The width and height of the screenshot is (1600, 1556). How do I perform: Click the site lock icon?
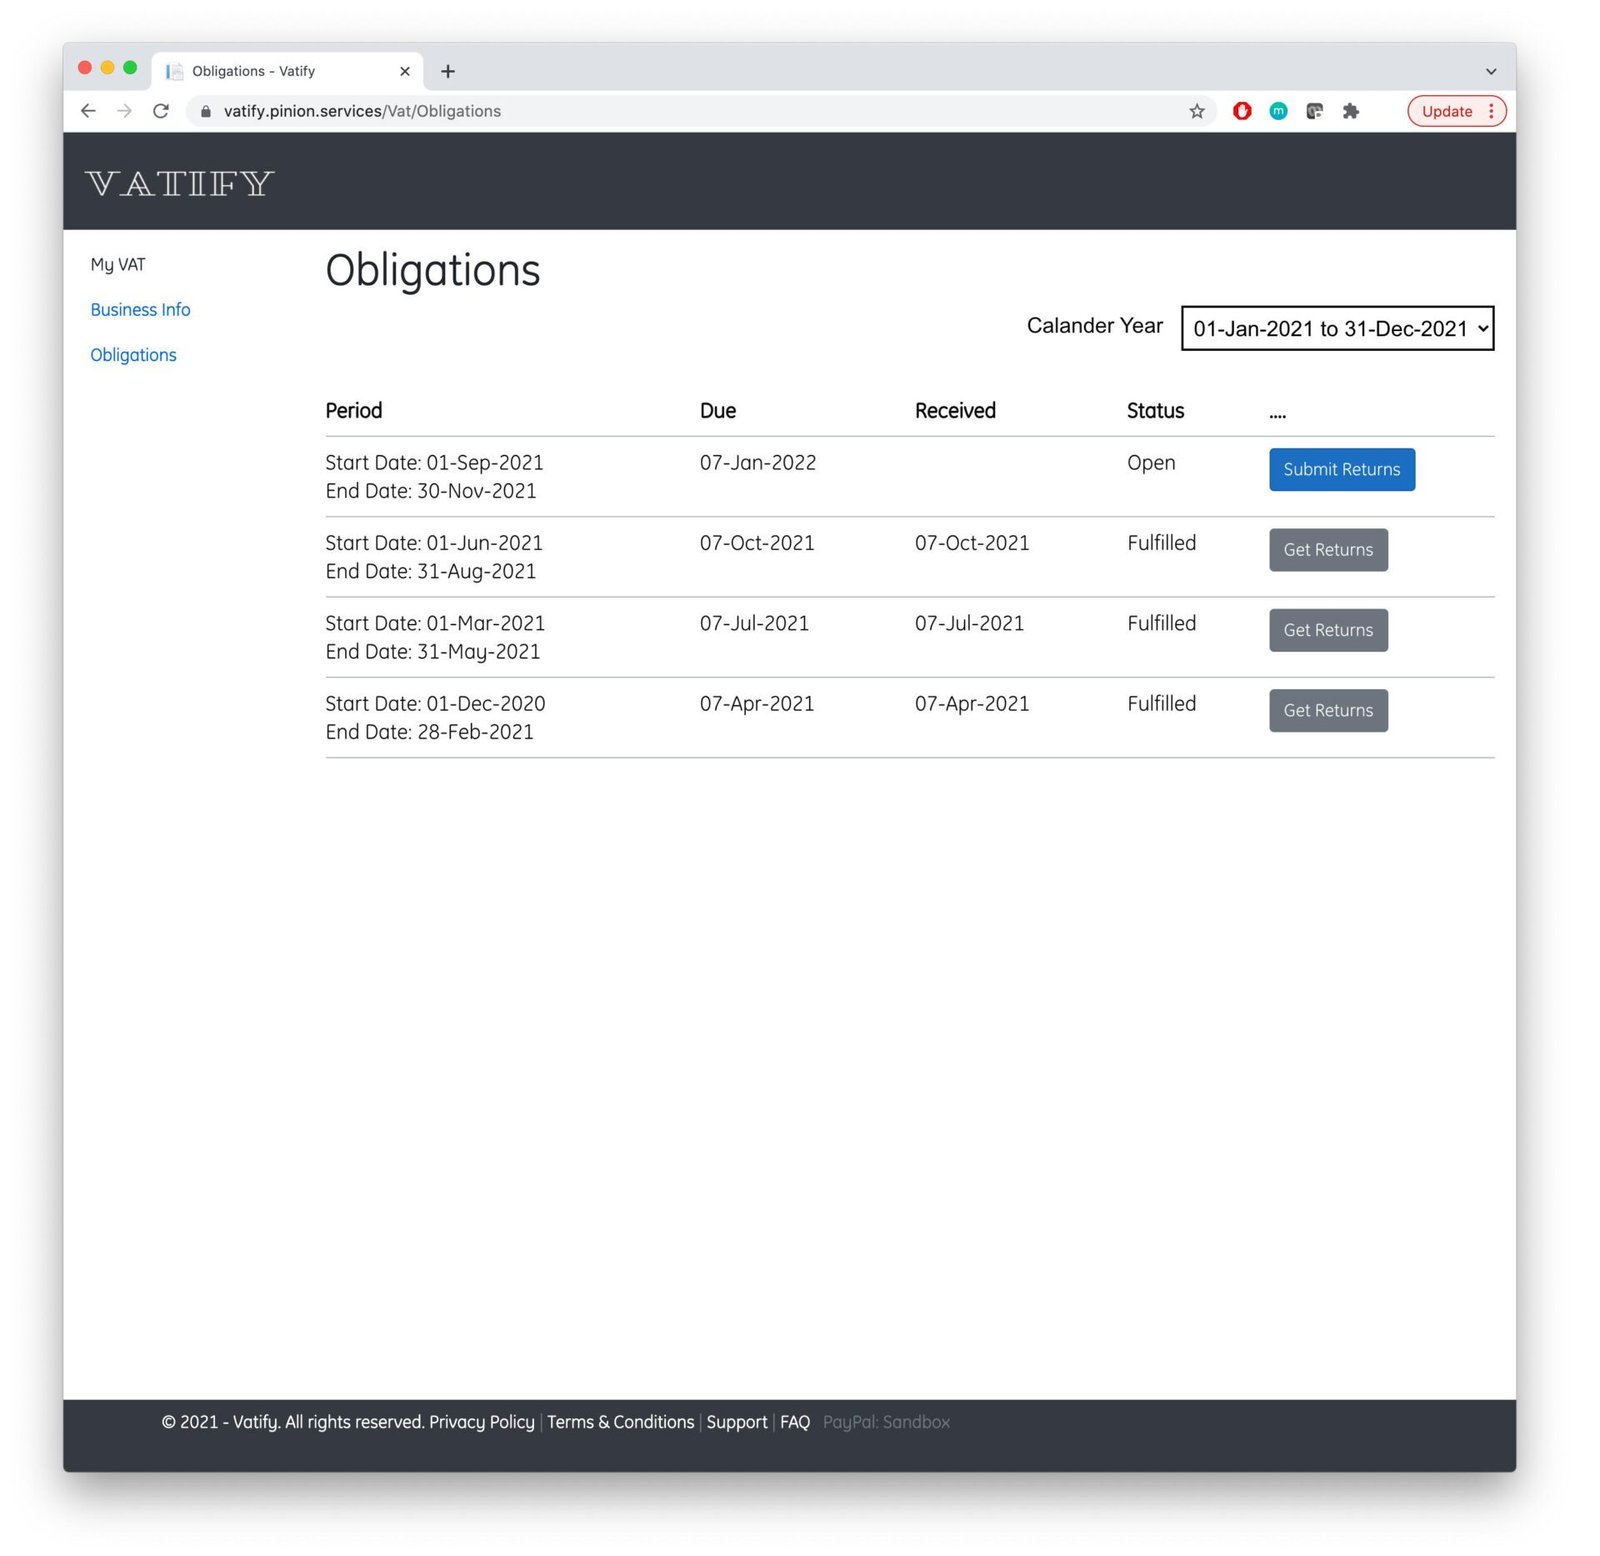coord(206,111)
